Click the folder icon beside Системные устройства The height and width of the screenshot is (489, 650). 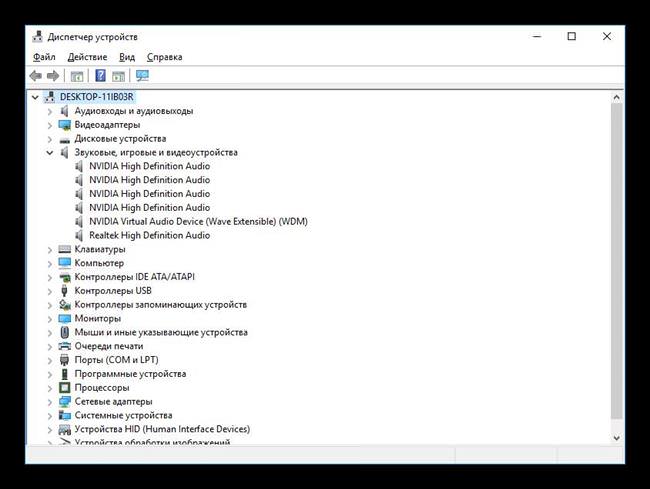pos(65,415)
